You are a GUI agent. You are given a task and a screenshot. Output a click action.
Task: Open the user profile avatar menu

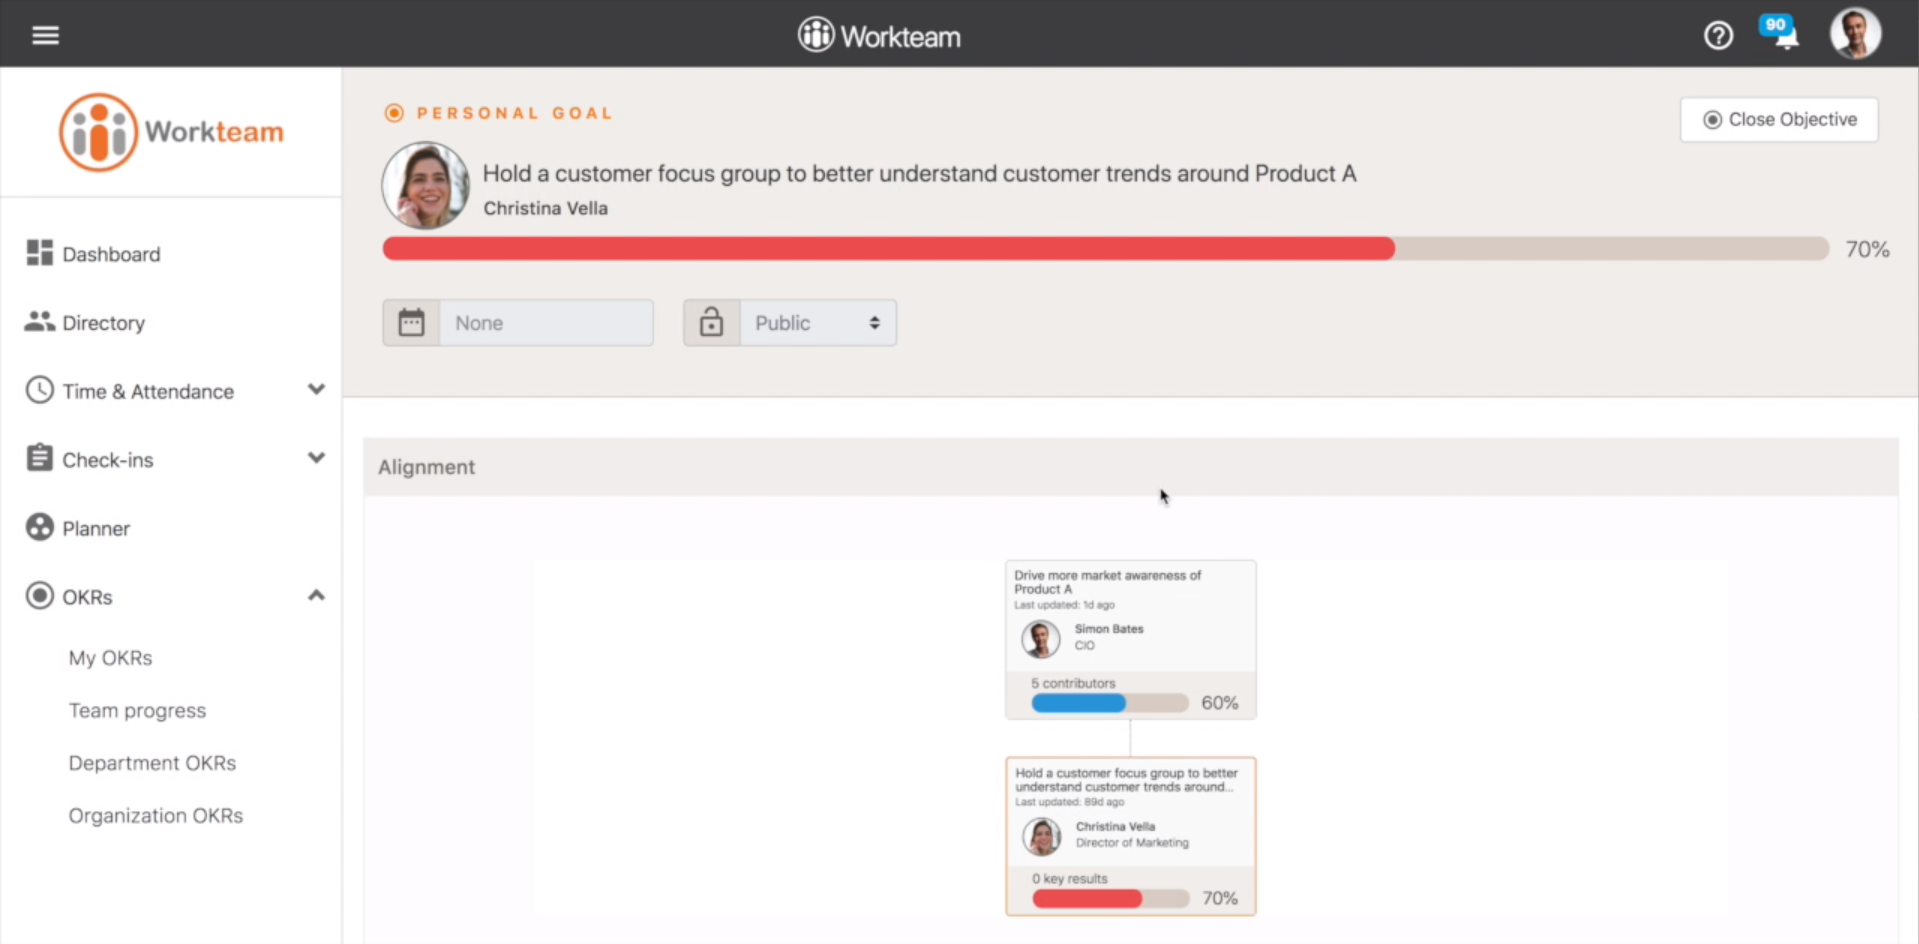[x=1854, y=34]
